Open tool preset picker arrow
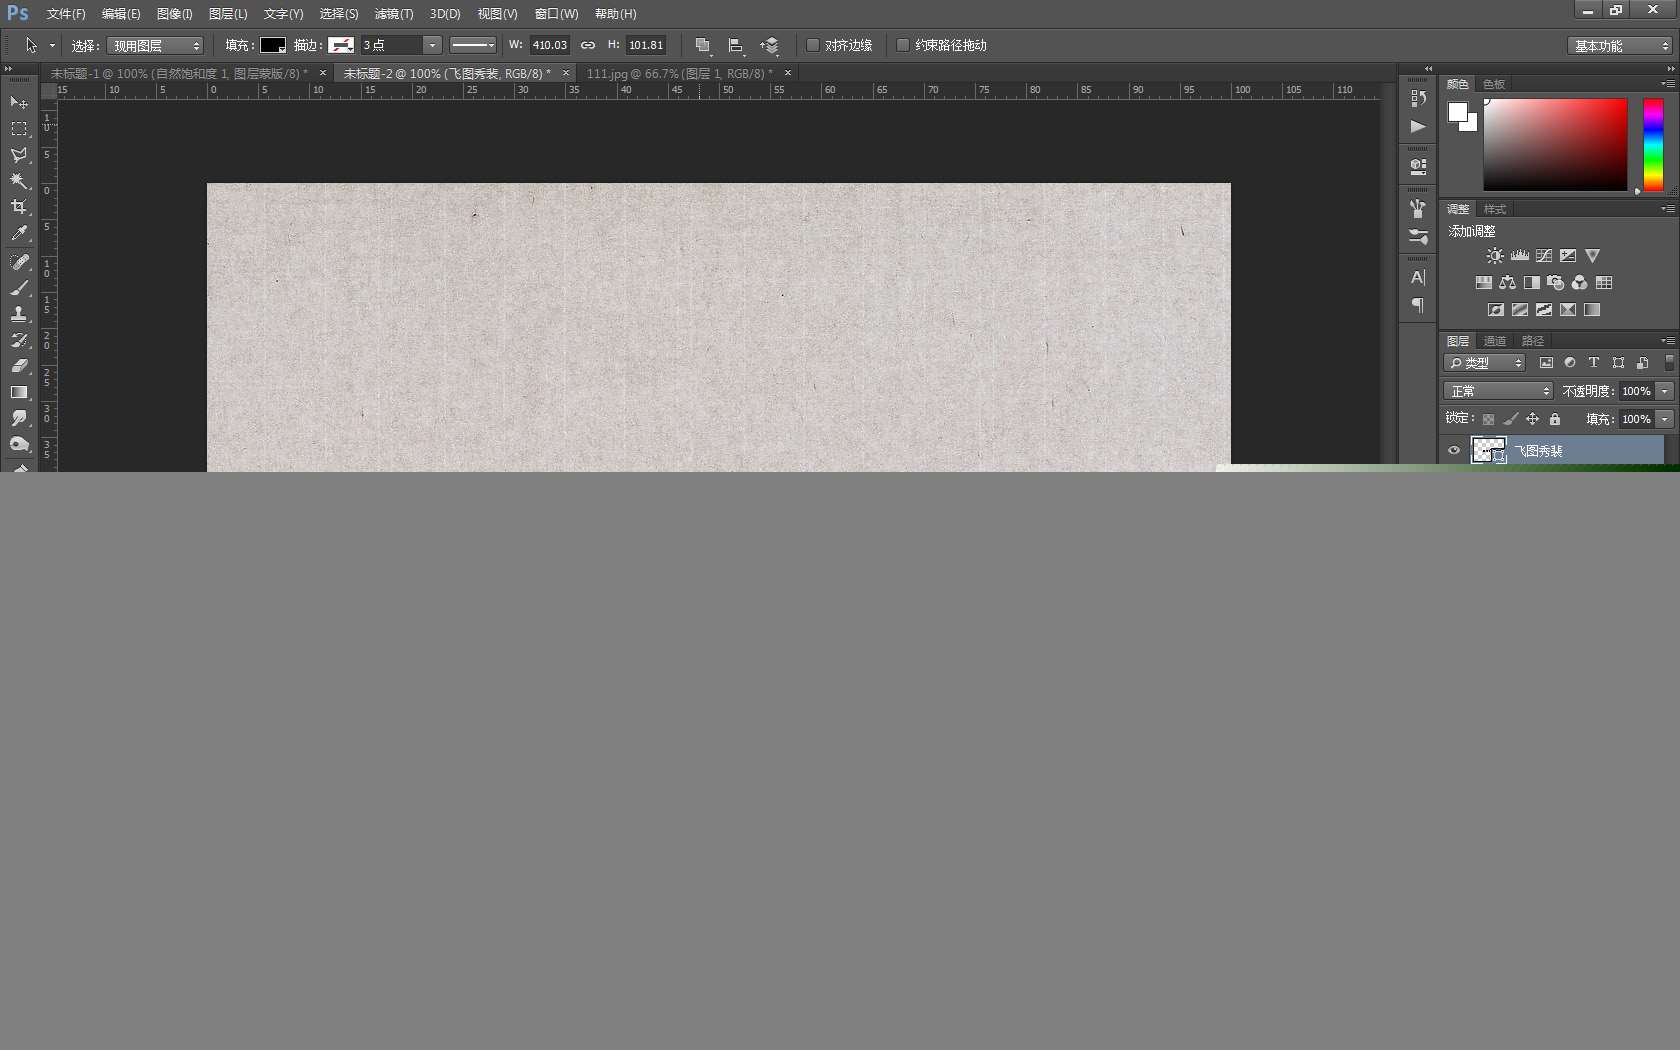 (x=52, y=46)
